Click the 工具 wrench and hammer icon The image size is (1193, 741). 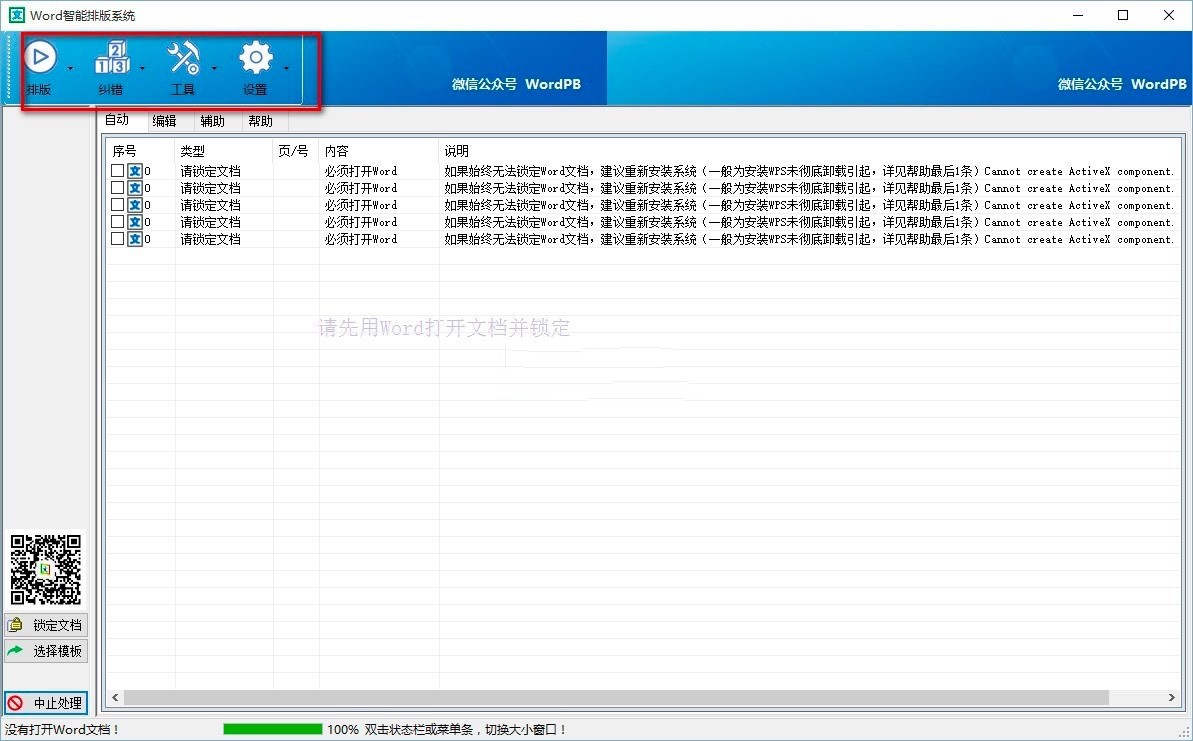pos(183,58)
